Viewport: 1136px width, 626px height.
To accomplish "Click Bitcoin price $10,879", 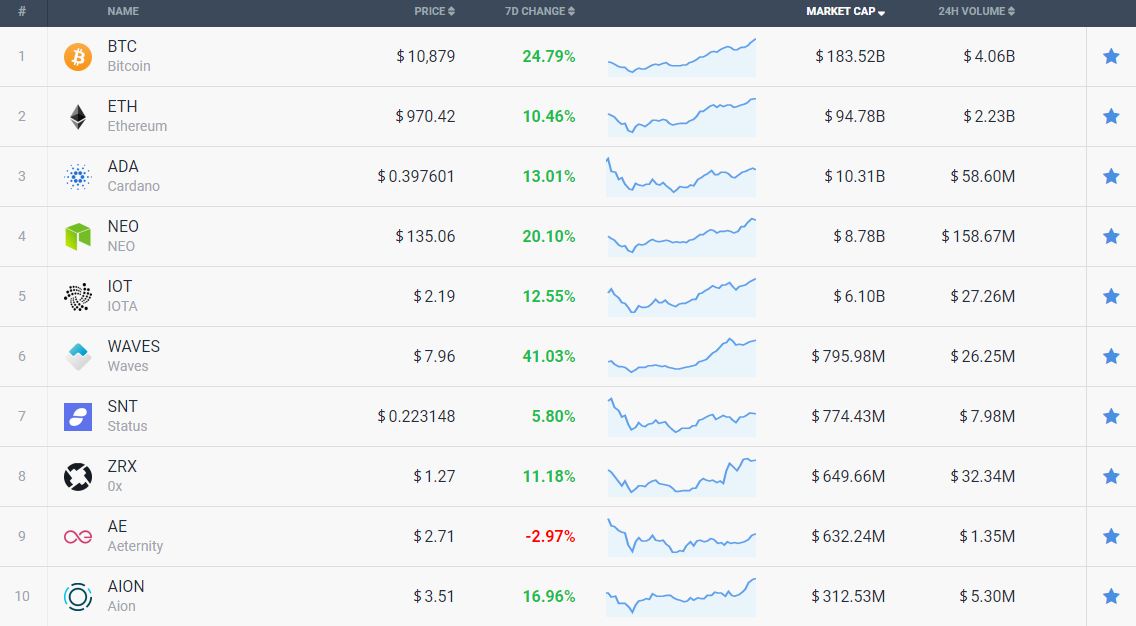I will (x=425, y=57).
